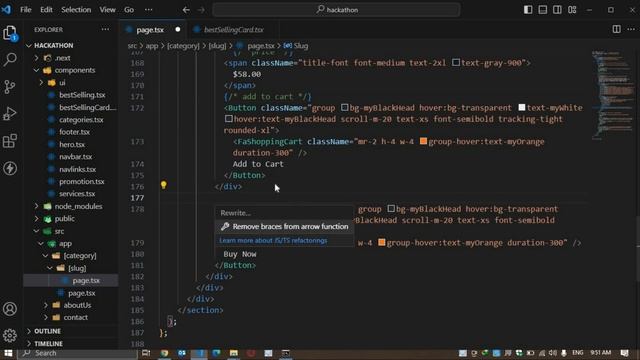
Task: Open categories.tsx file
Action: tap(81, 120)
